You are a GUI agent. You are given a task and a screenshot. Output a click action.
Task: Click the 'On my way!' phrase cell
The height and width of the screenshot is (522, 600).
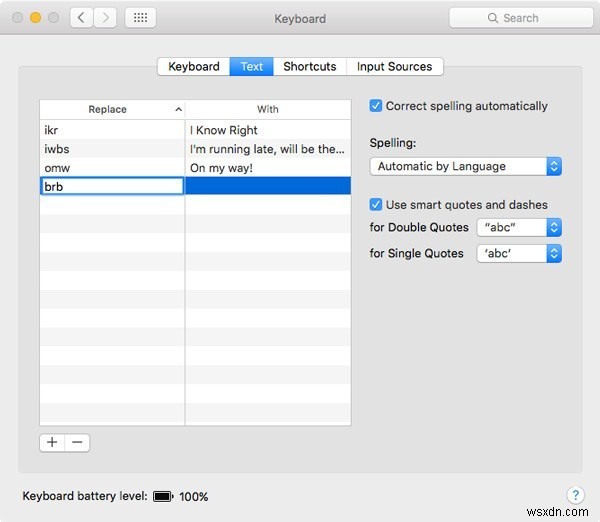point(268,168)
